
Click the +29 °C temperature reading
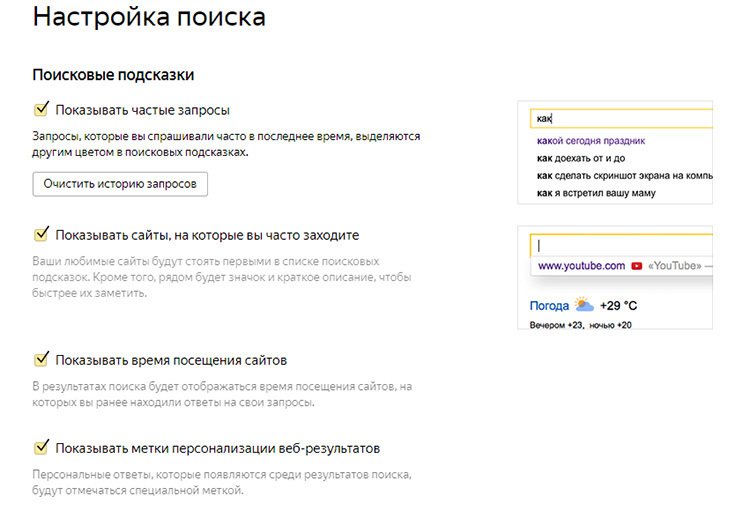tap(618, 305)
